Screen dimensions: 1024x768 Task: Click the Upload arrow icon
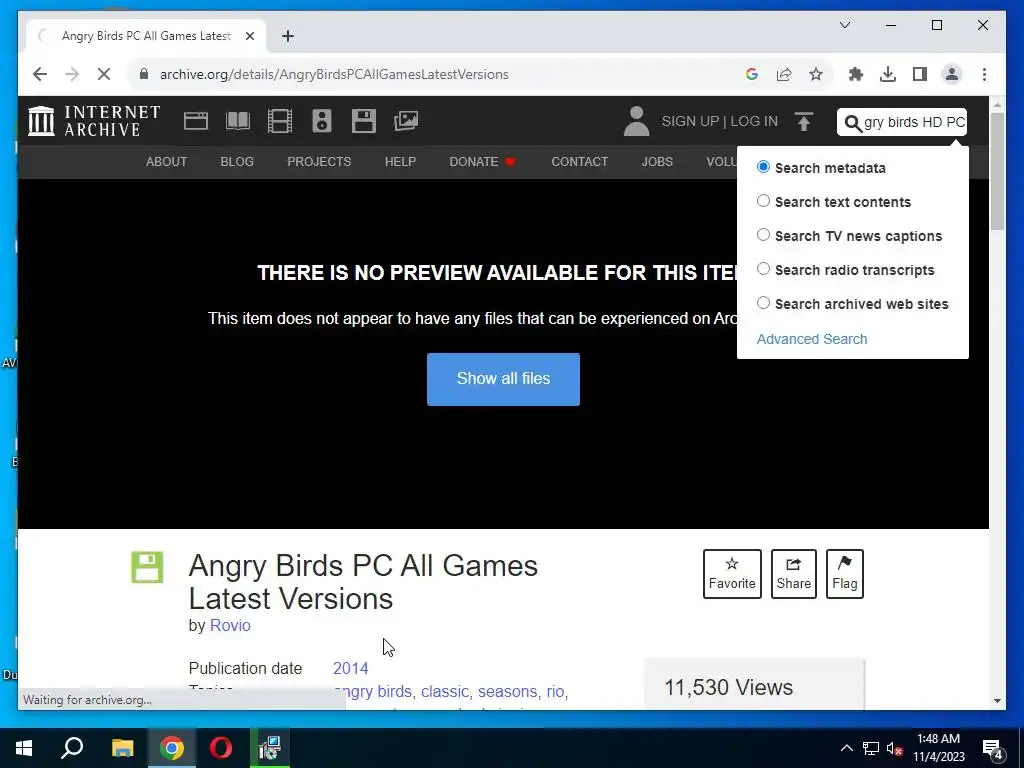coord(803,121)
